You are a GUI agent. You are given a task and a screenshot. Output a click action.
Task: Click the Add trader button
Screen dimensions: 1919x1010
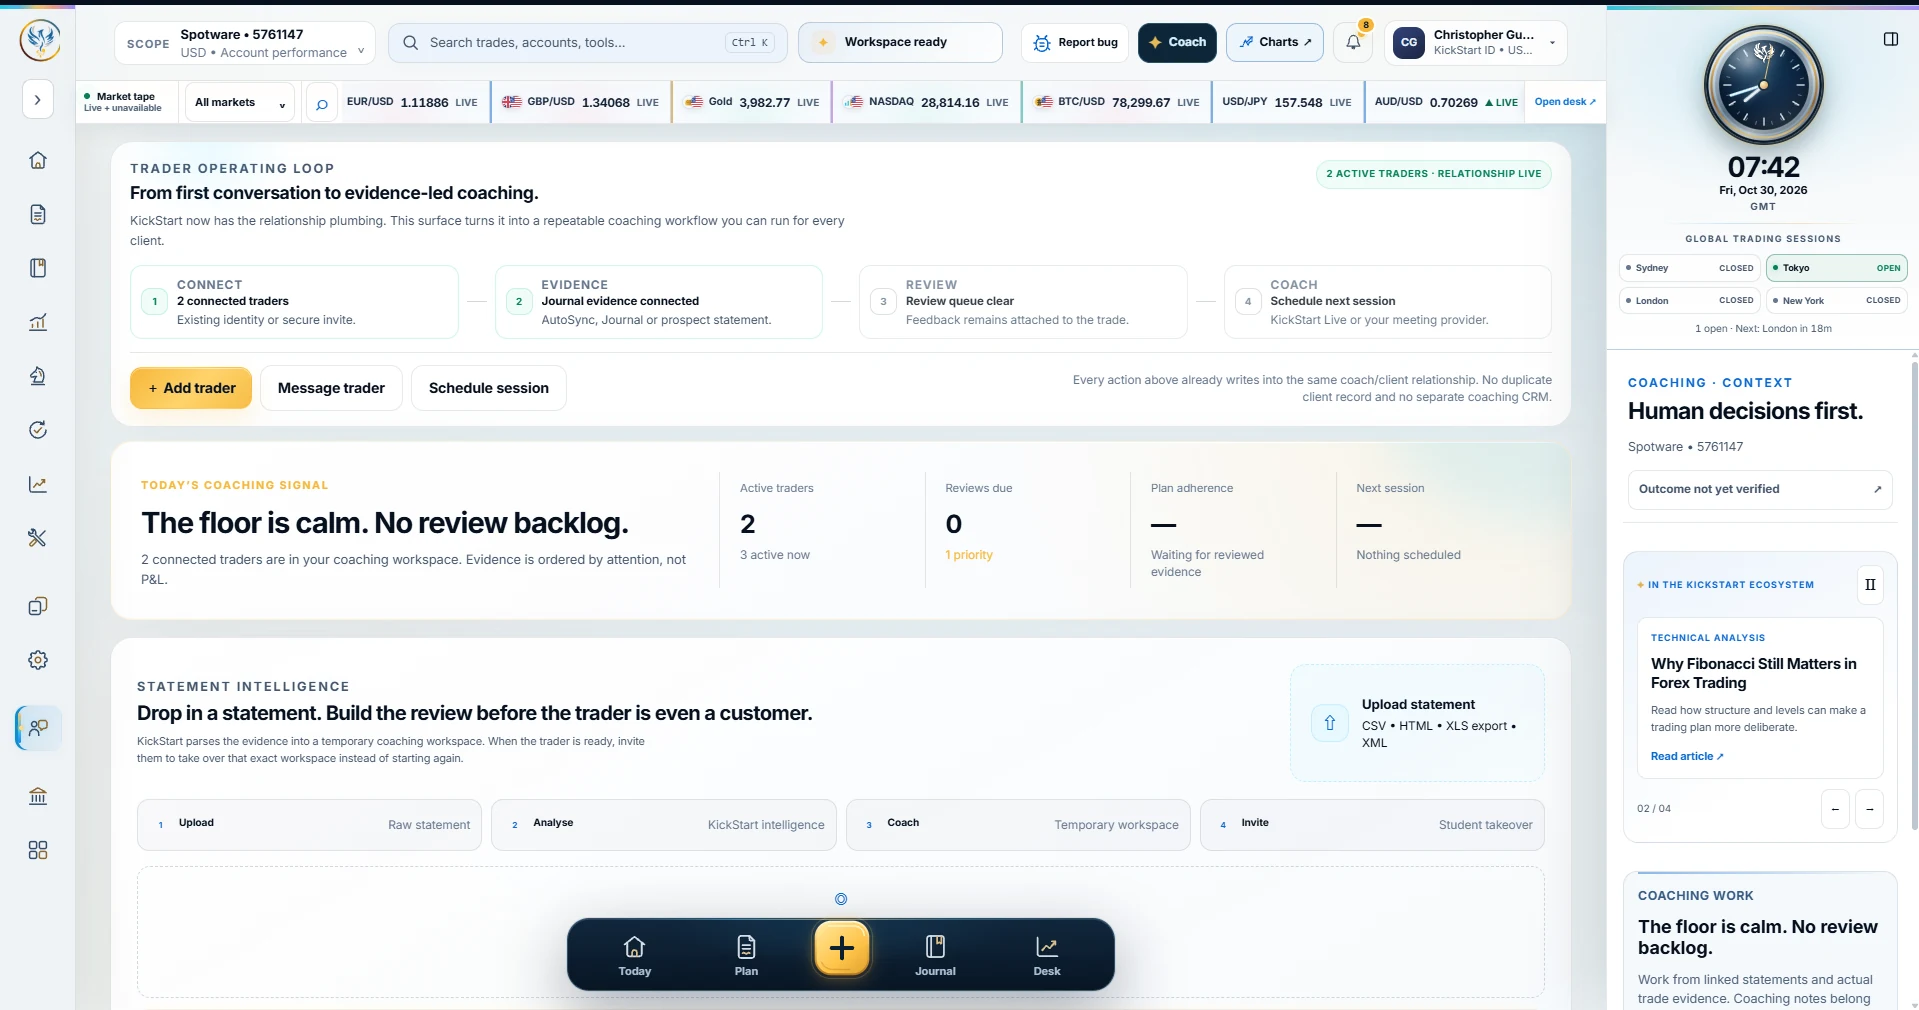pos(191,388)
